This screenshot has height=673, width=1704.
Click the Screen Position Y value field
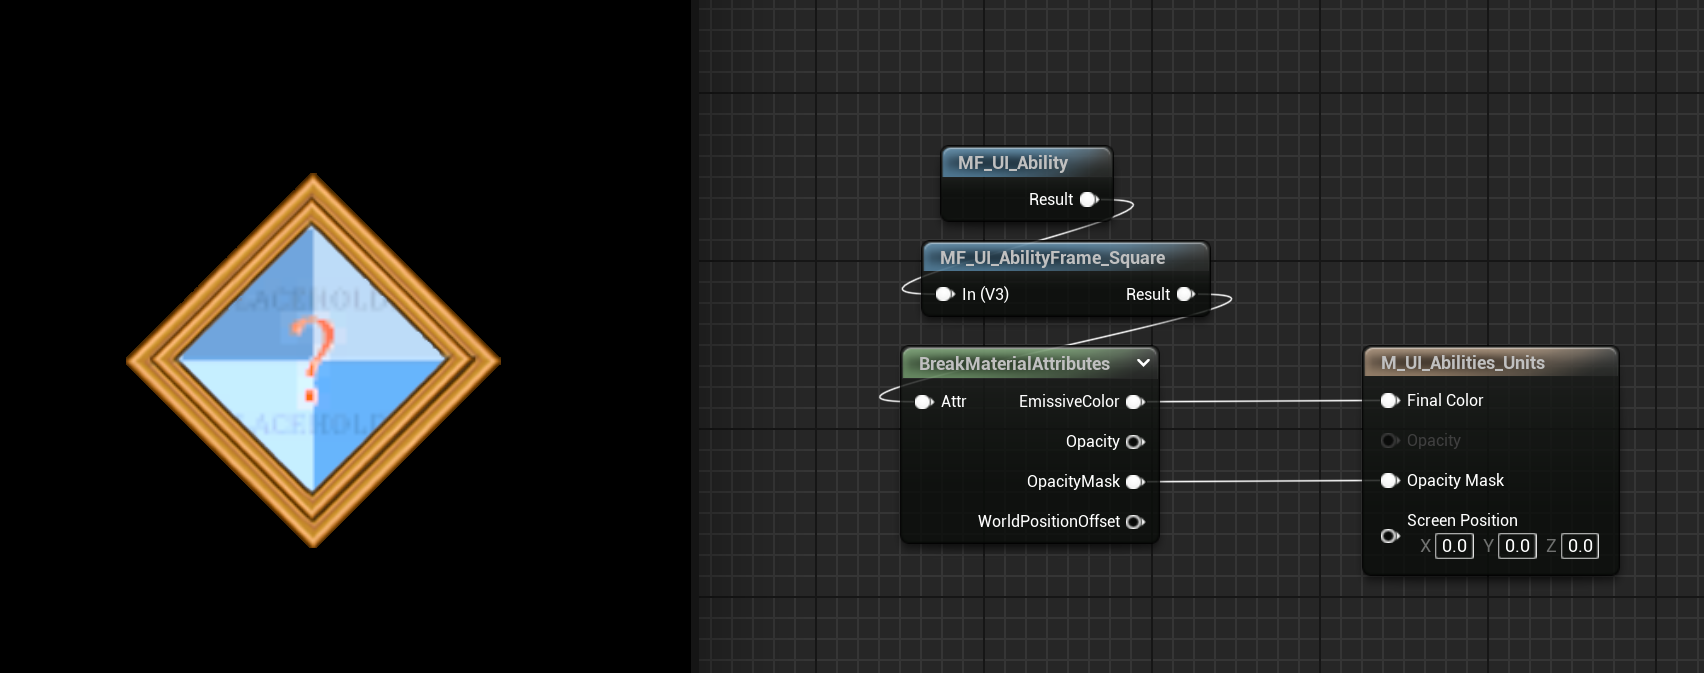click(1517, 546)
